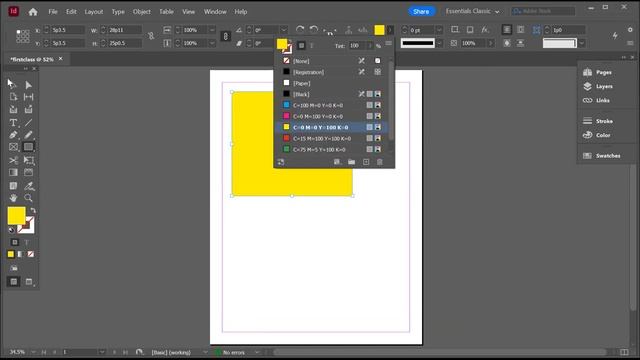Select the Zoom tool
This screenshot has width=640, height=360.
28,198
